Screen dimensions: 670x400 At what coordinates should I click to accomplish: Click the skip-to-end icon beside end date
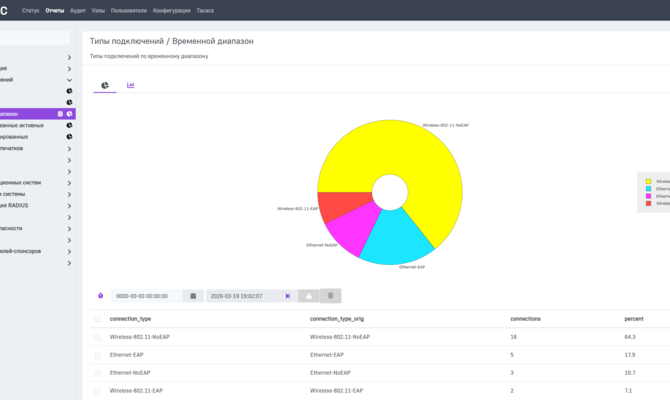(x=288, y=296)
